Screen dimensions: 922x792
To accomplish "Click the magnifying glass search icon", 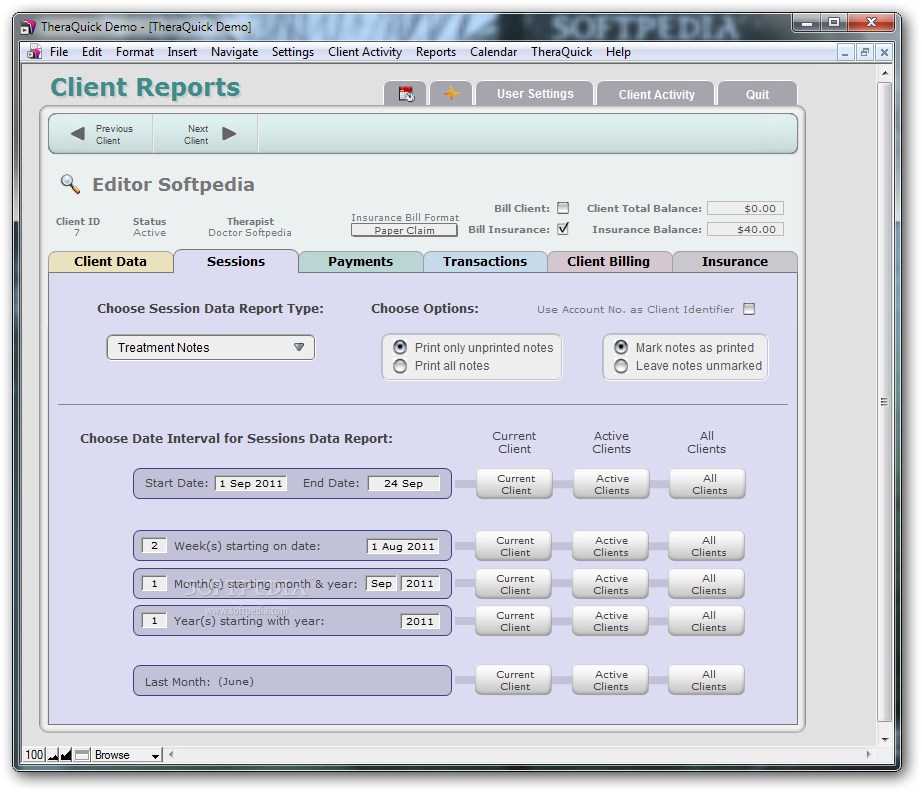I will (x=70, y=184).
